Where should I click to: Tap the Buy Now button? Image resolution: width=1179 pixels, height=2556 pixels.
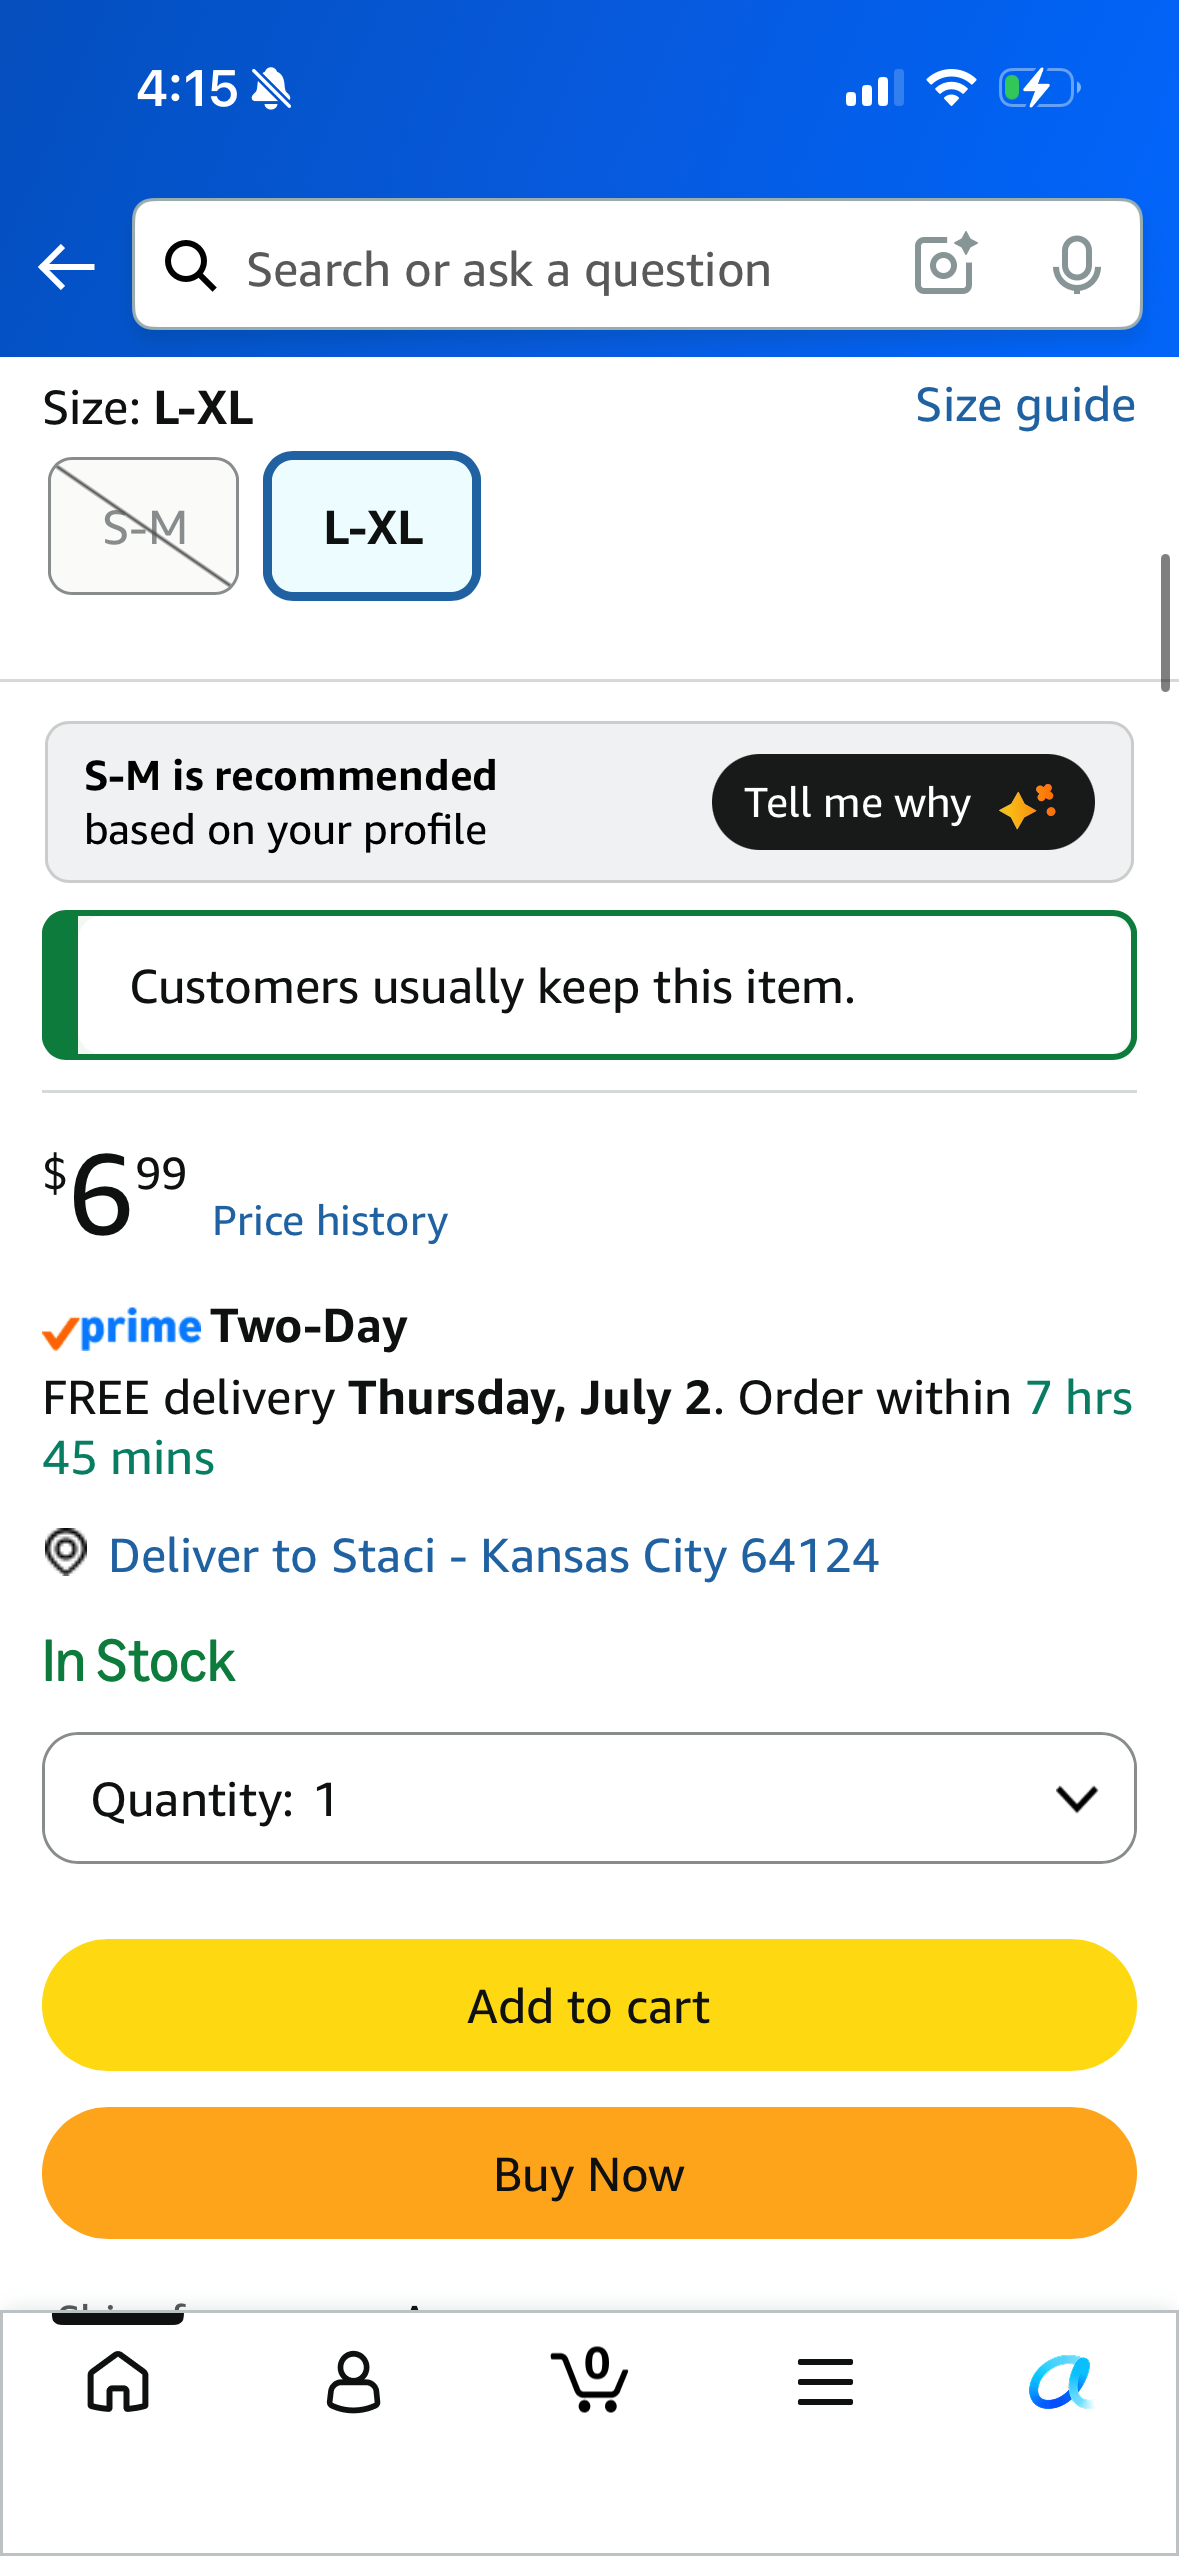[589, 2173]
